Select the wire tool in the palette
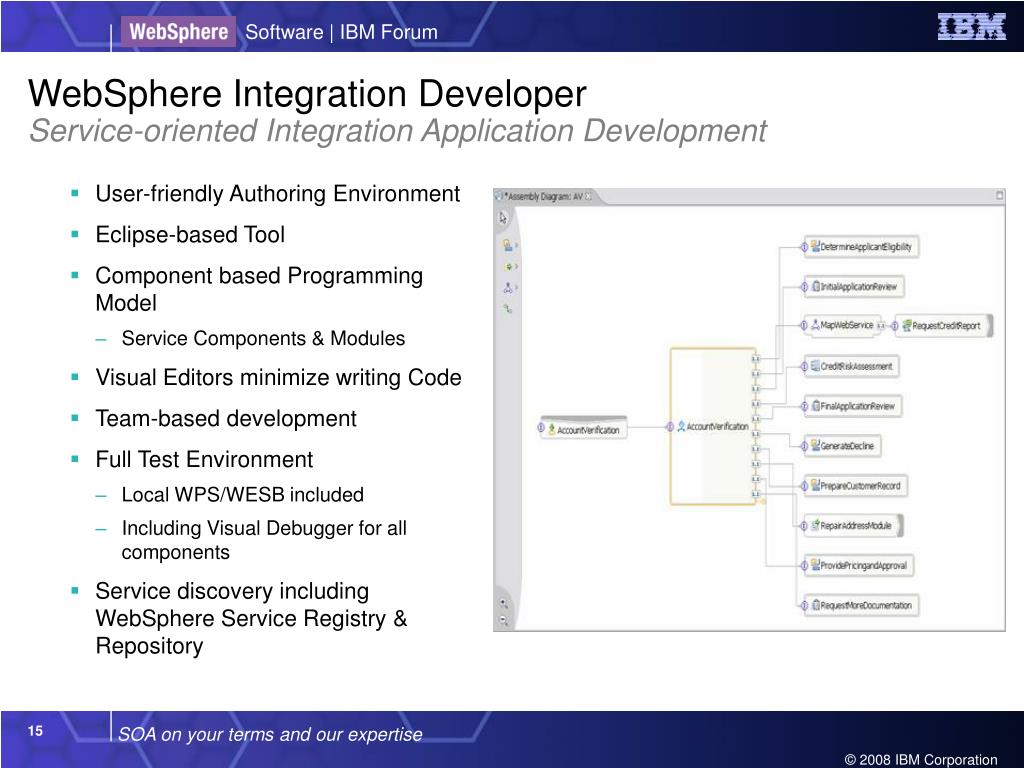The width and height of the screenshot is (1024, 768). [x=507, y=308]
